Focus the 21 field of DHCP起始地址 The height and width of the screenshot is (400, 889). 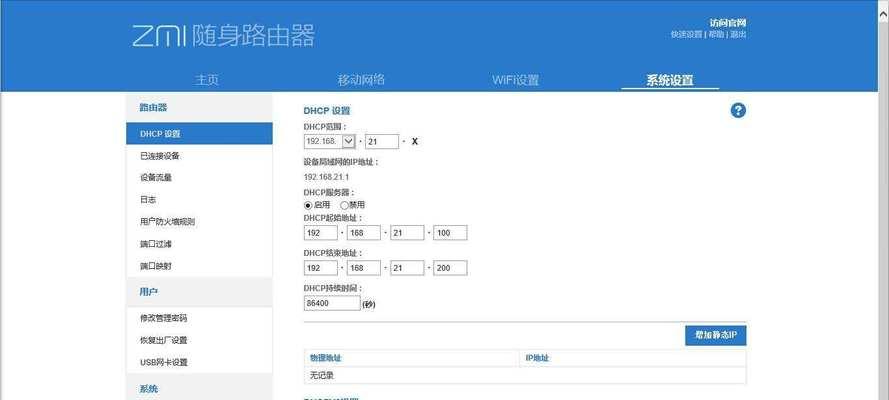coord(407,233)
